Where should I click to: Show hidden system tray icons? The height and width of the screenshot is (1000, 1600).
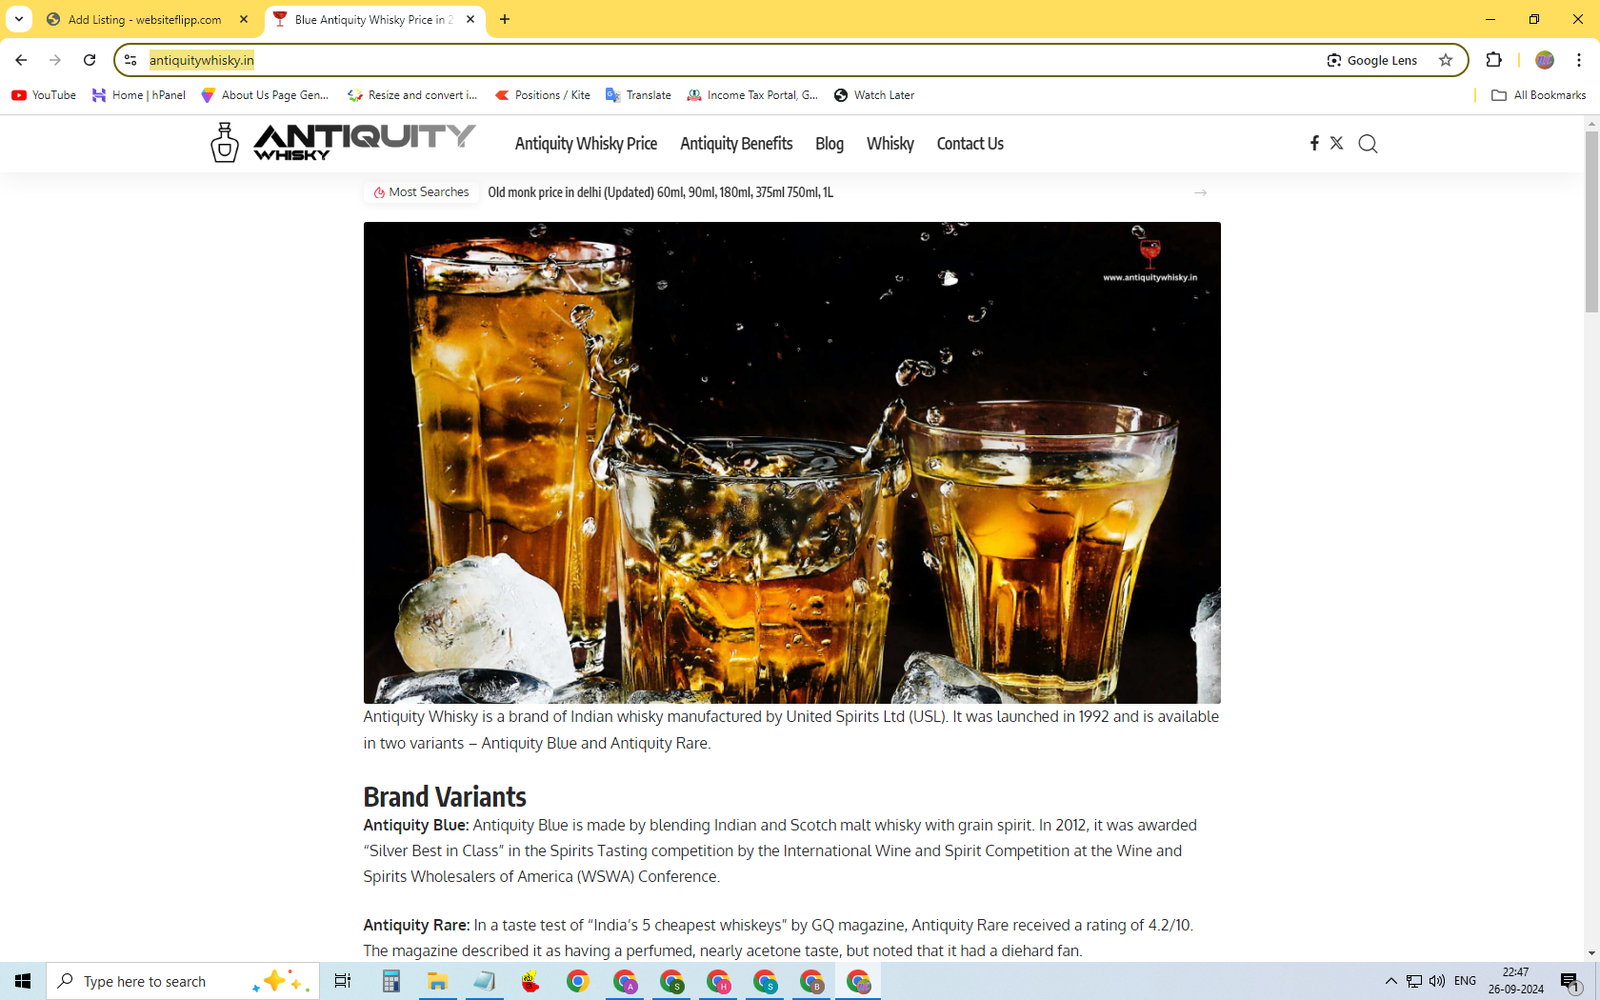[x=1390, y=981]
